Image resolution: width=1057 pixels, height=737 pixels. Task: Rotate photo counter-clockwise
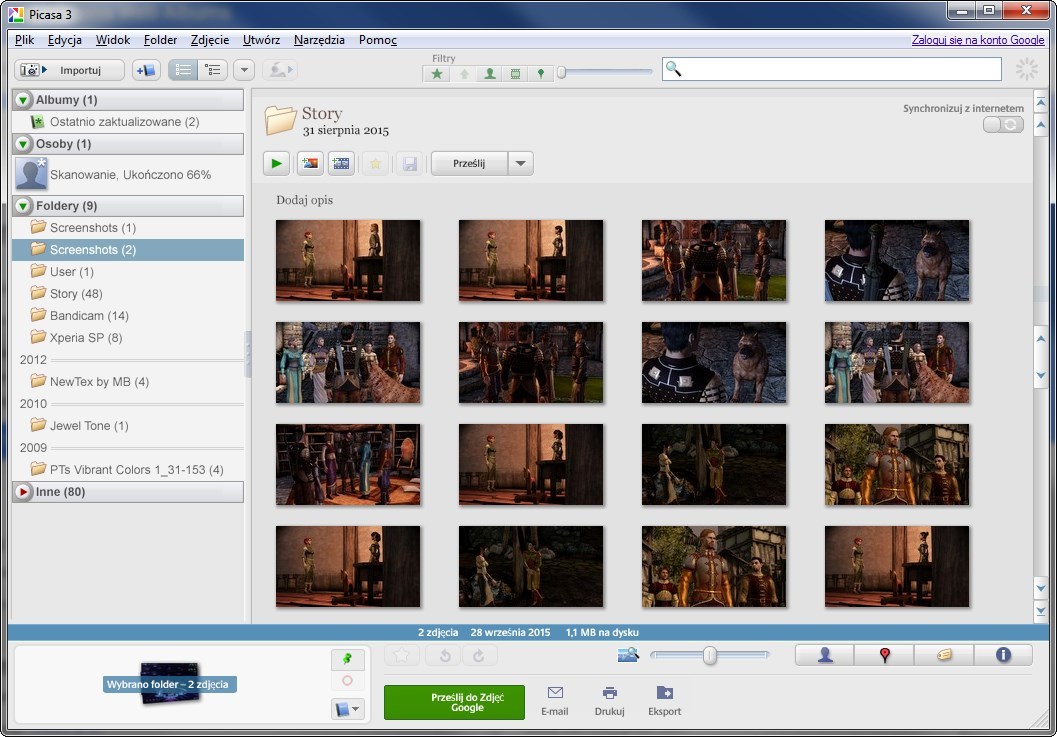445,655
